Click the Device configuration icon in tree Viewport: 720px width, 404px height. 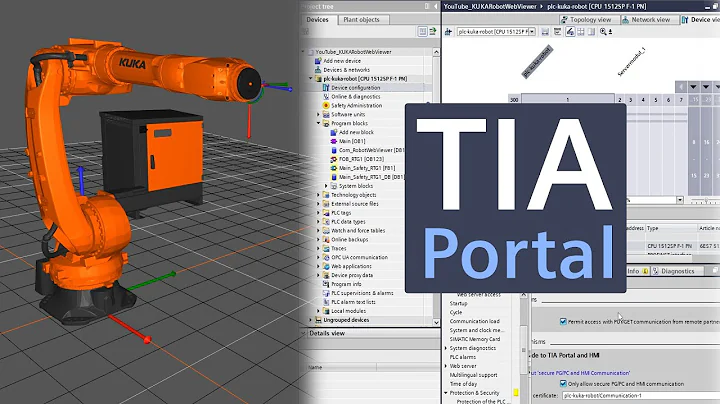326,88
